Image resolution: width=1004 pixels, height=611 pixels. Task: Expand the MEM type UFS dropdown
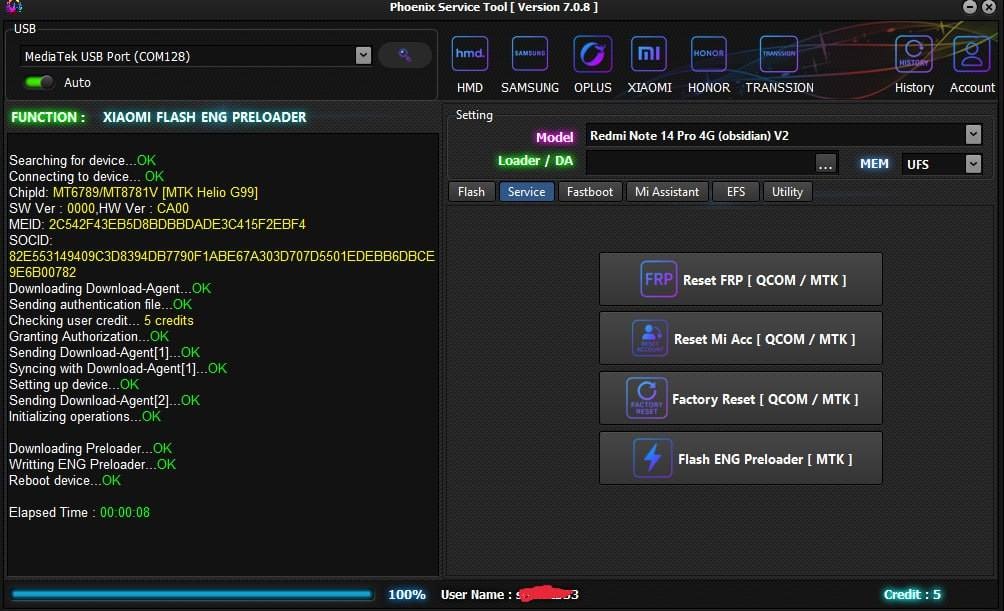click(973, 163)
